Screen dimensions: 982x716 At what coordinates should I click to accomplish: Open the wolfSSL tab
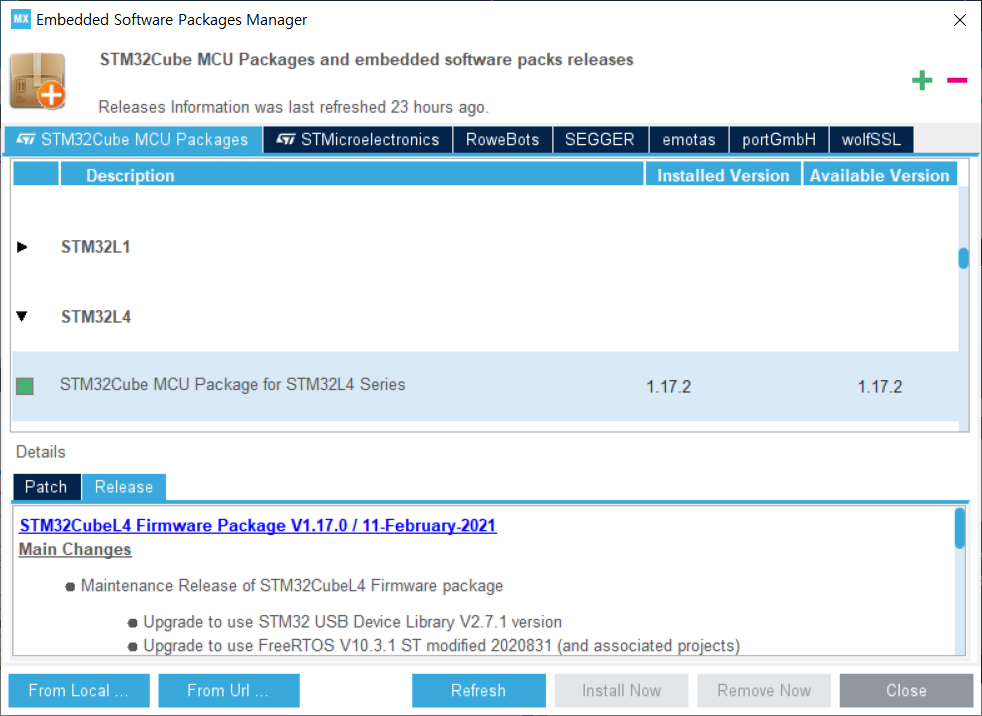871,140
